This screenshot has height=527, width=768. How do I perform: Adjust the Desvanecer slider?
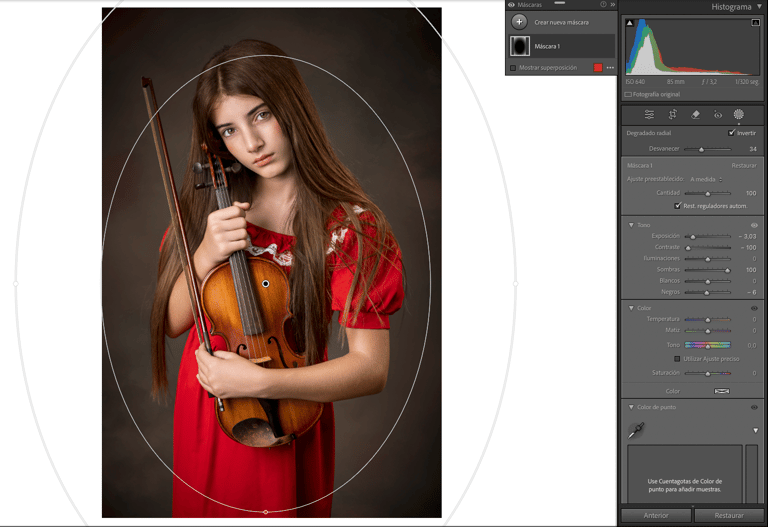[707, 149]
